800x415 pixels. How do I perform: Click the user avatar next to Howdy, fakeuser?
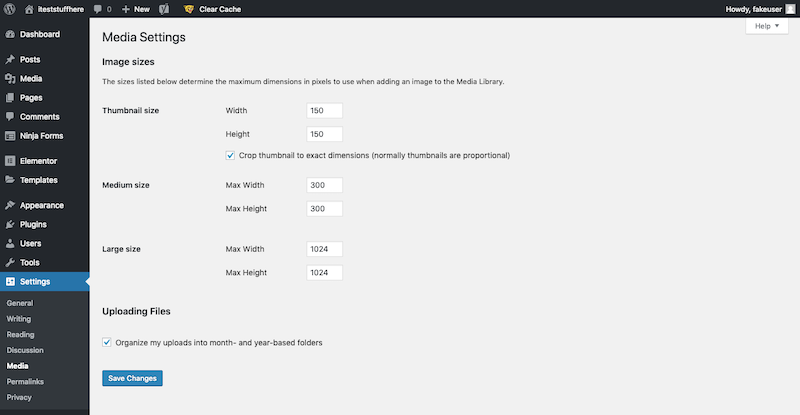click(790, 9)
